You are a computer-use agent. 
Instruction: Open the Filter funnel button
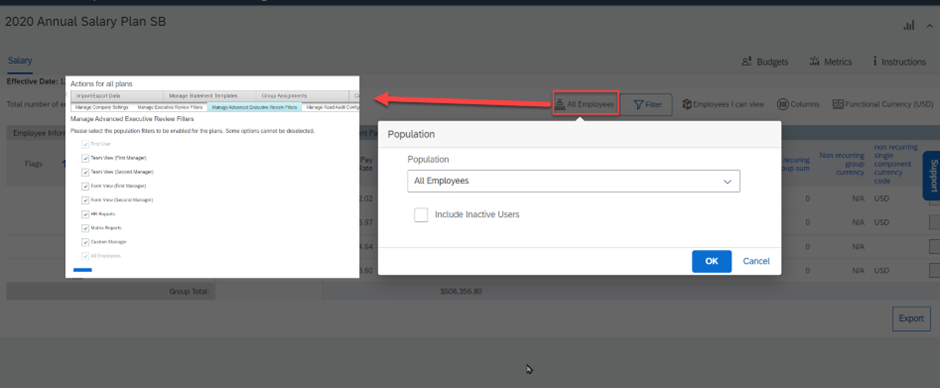[x=646, y=104]
